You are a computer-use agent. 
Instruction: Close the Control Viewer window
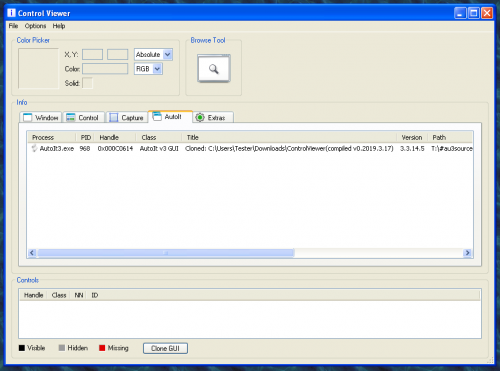pos(487,13)
